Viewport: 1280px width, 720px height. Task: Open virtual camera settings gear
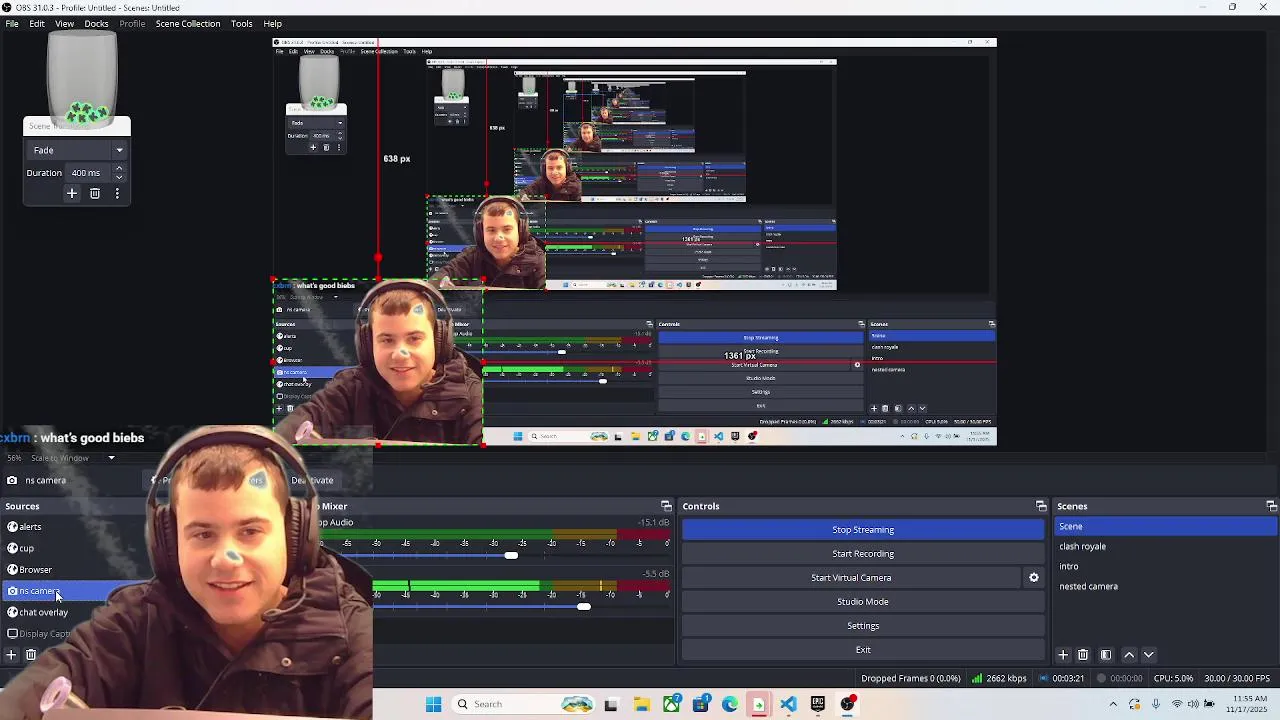(1034, 577)
